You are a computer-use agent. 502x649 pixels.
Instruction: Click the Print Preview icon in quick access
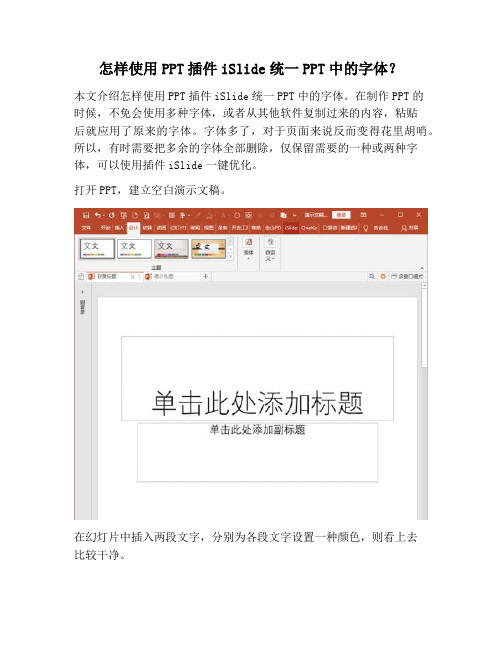click(147, 215)
